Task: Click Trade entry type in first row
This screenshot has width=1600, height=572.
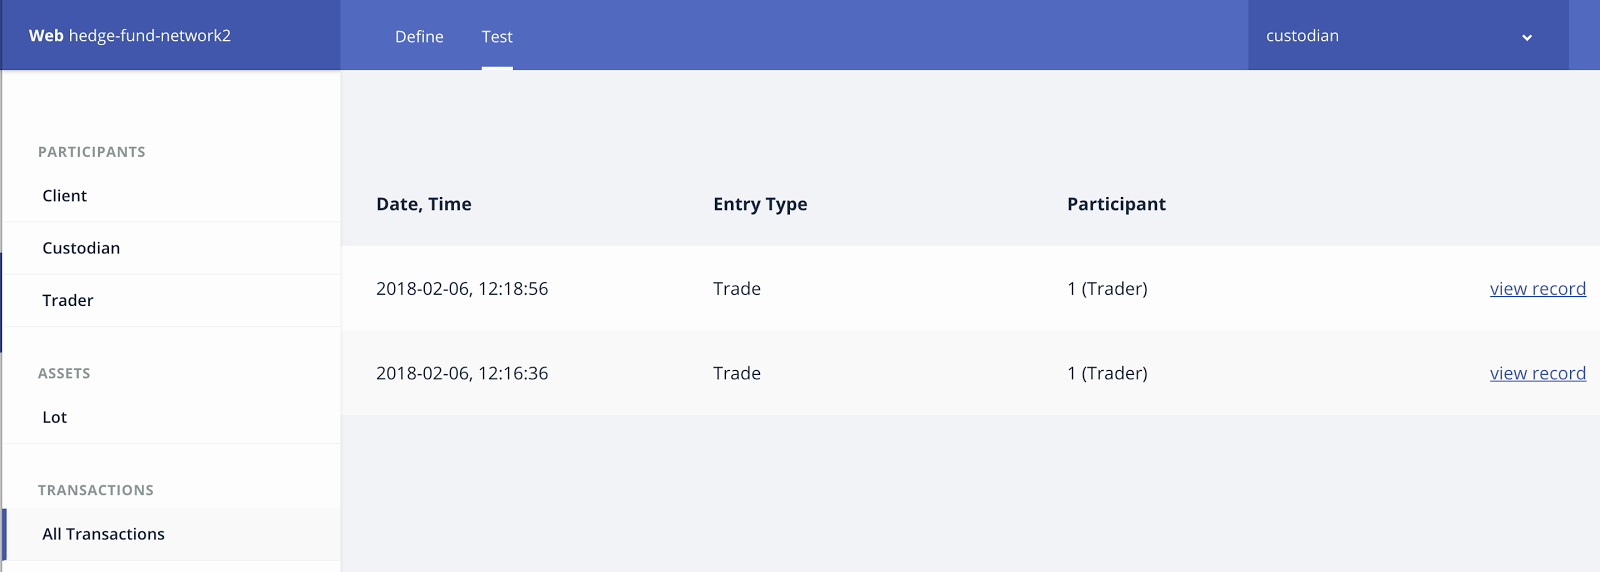Action: pos(737,289)
